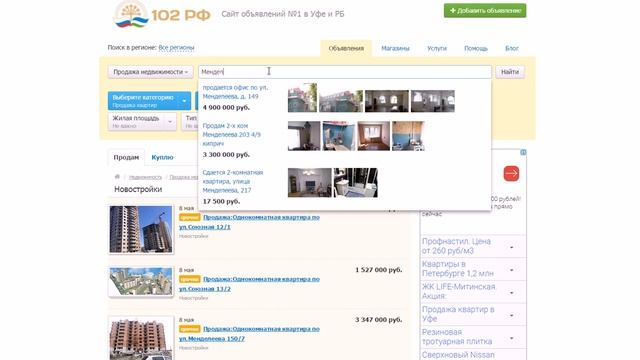The width and height of the screenshot is (640, 360).
Task: Click the срочно badge on Менделеева 150/7
Action: (x=190, y=329)
